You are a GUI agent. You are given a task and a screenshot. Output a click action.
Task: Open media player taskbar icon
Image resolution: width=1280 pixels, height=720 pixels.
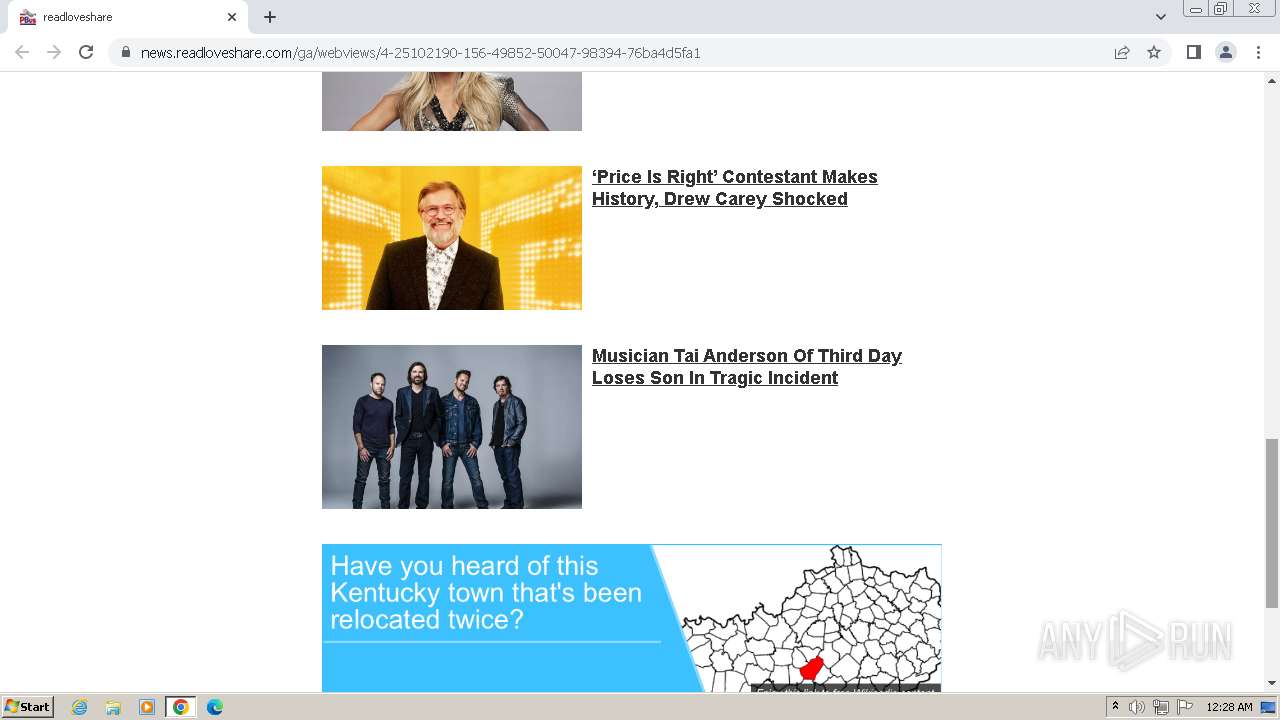[x=147, y=707]
